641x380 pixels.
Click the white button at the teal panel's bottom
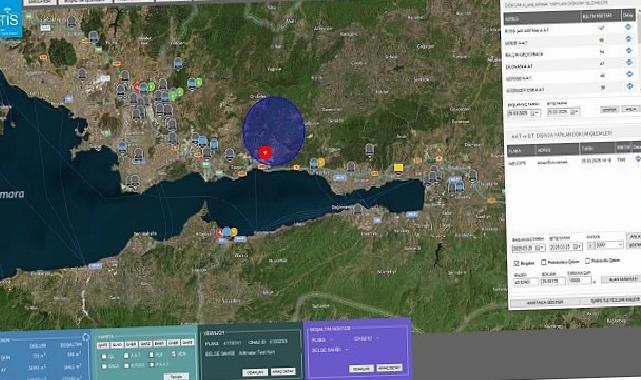click(x=176, y=377)
